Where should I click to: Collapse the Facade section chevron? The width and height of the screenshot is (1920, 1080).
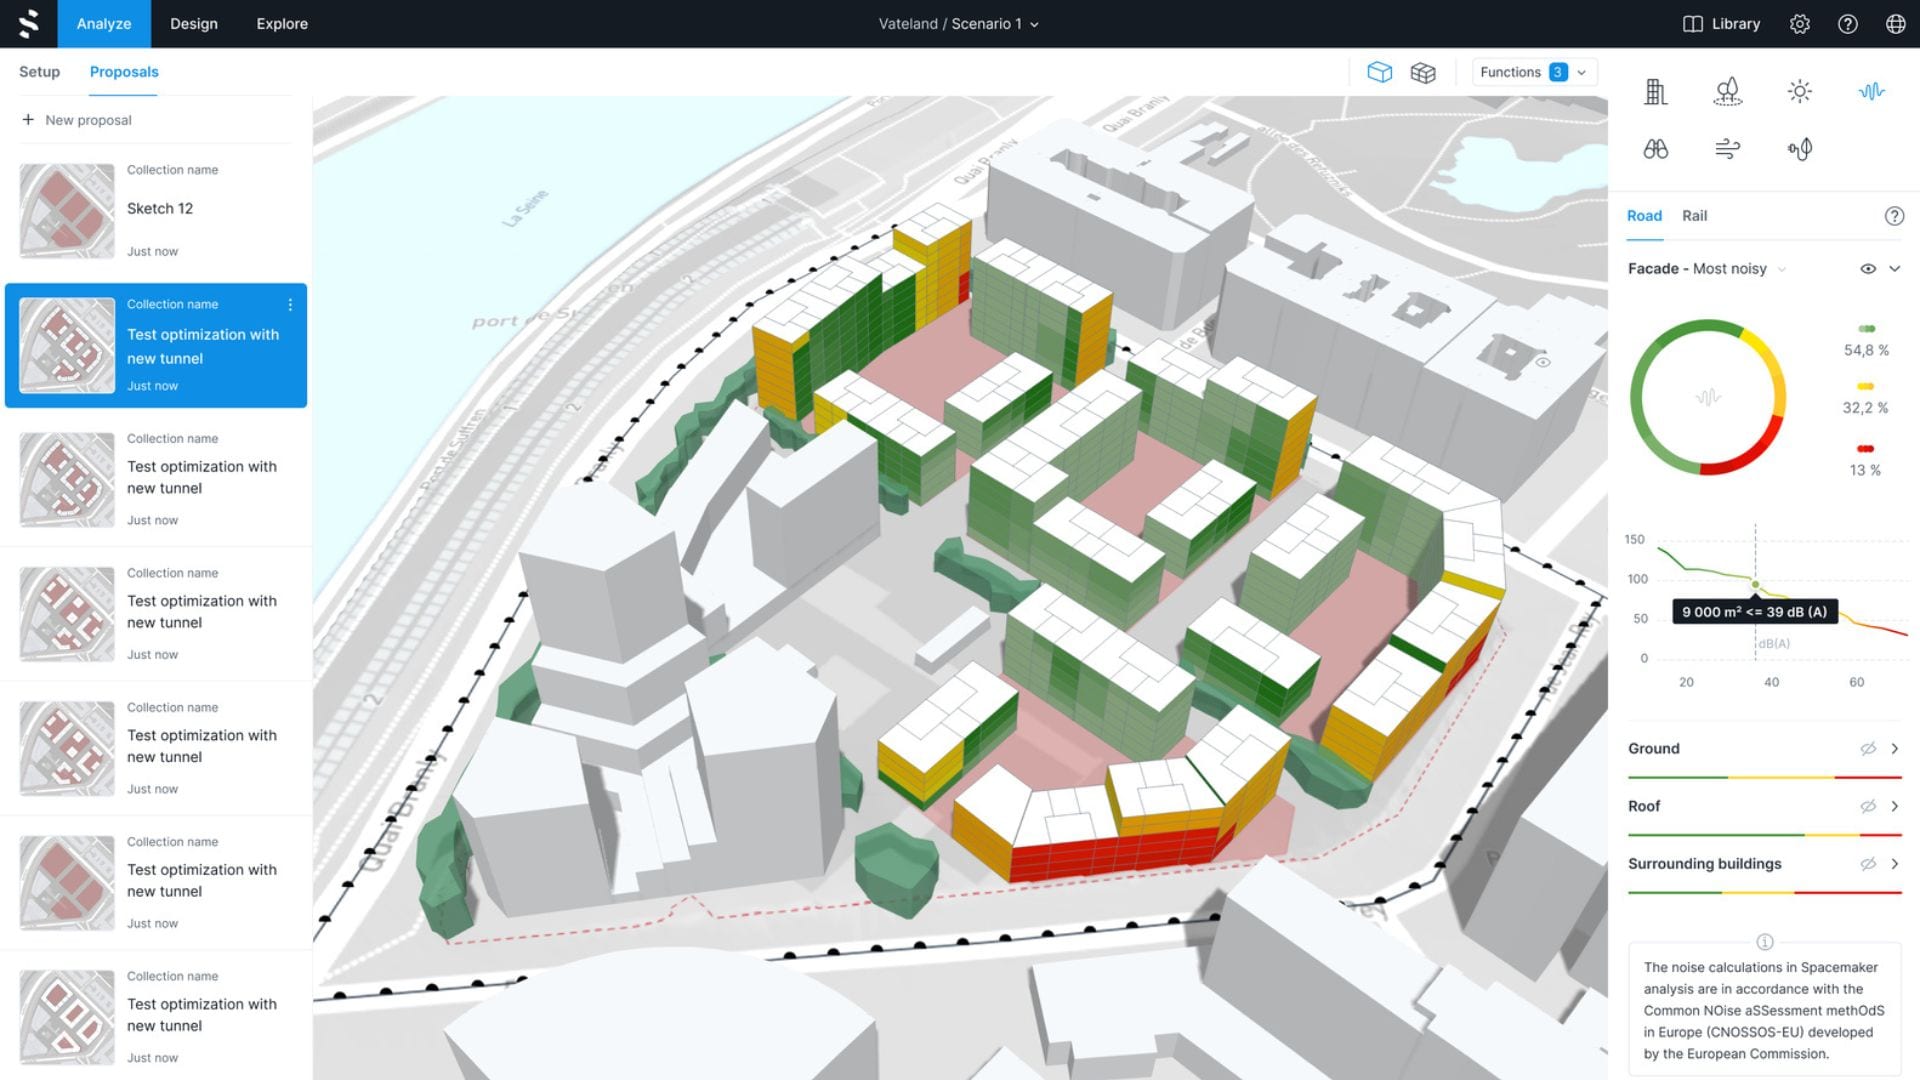1894,269
